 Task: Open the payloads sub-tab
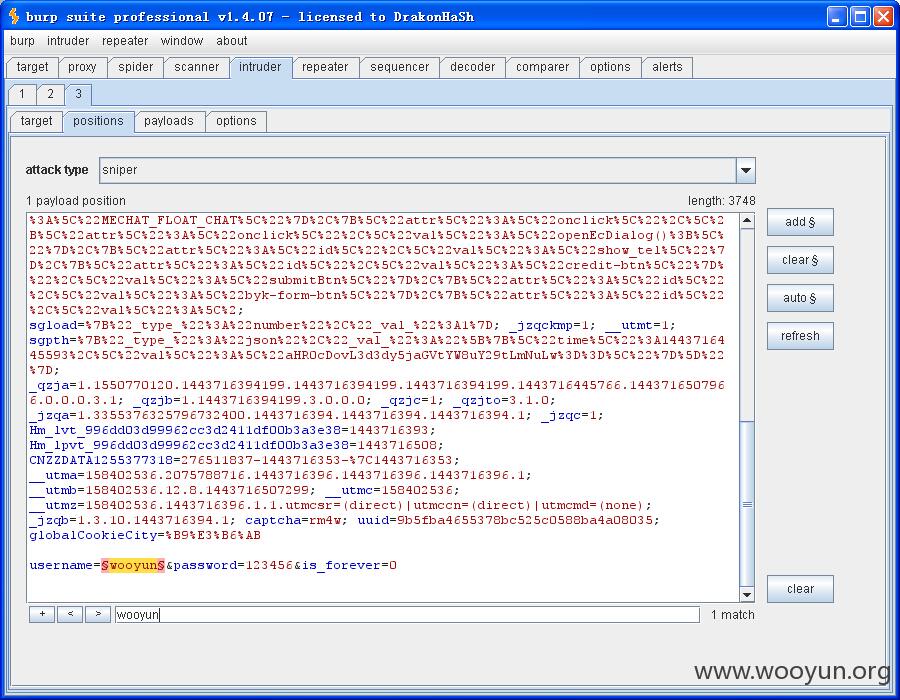pyautogui.click(x=169, y=121)
